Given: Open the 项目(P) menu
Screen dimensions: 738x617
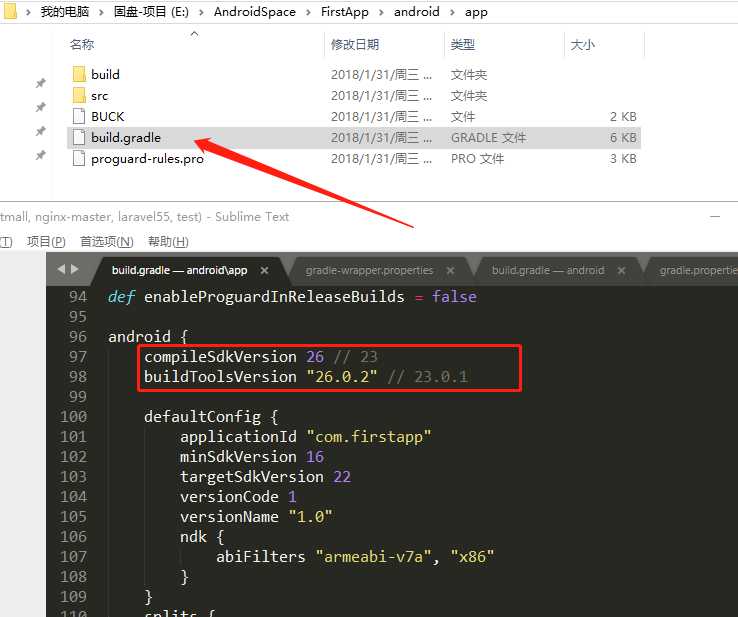Looking at the screenshot, I should click(x=46, y=242).
